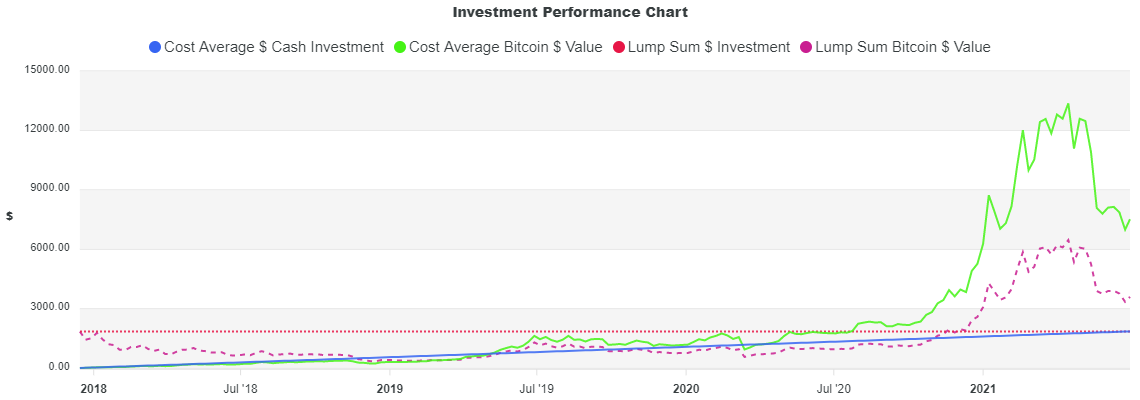Toggle the "Cost Average Bitcoin $ Value" legend label
Screen dimensions: 1140x400
(506, 47)
